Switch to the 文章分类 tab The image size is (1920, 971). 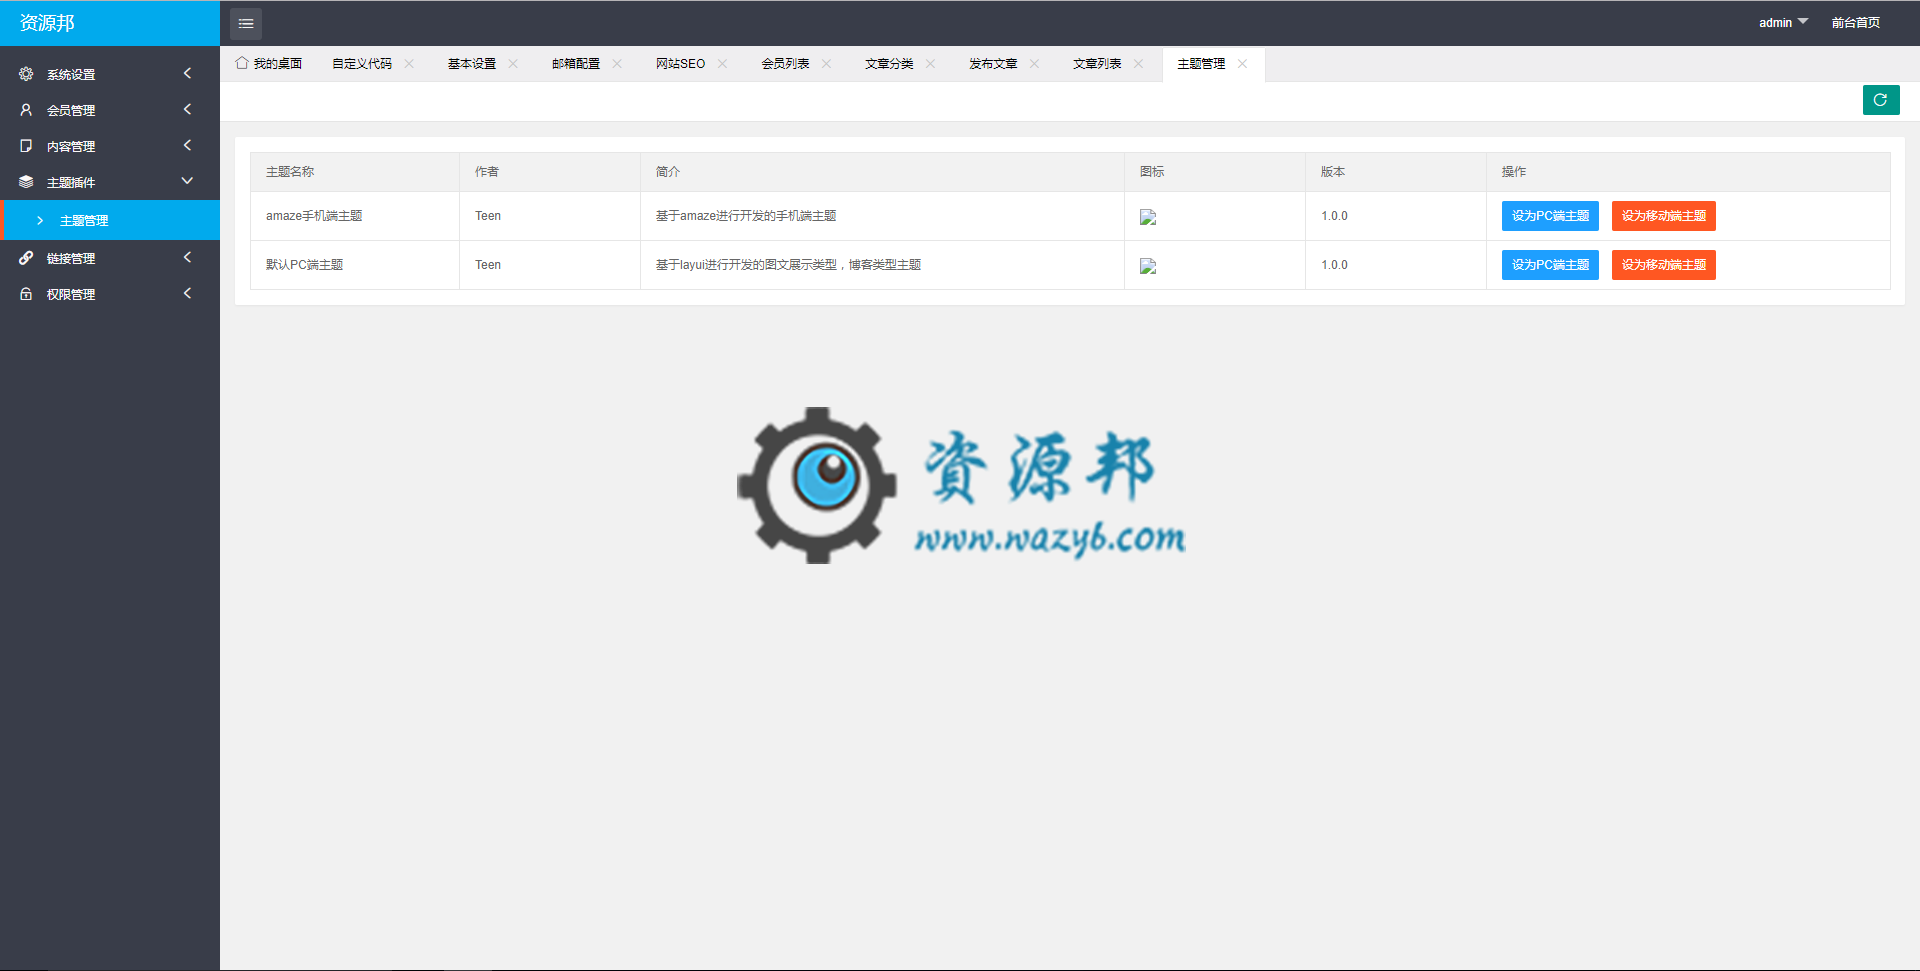(x=889, y=64)
